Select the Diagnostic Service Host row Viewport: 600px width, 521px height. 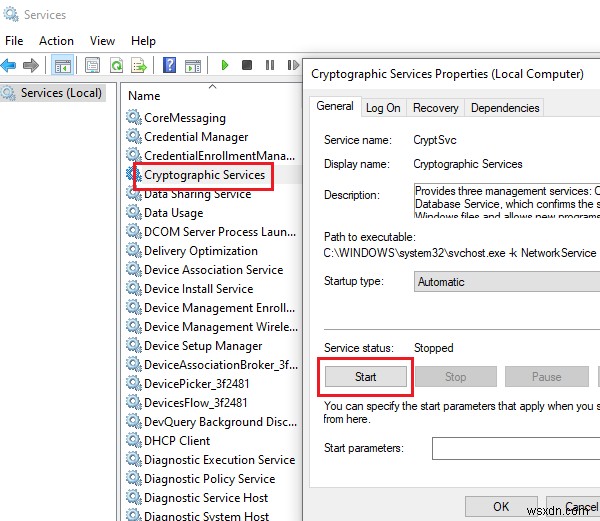[x=206, y=498]
